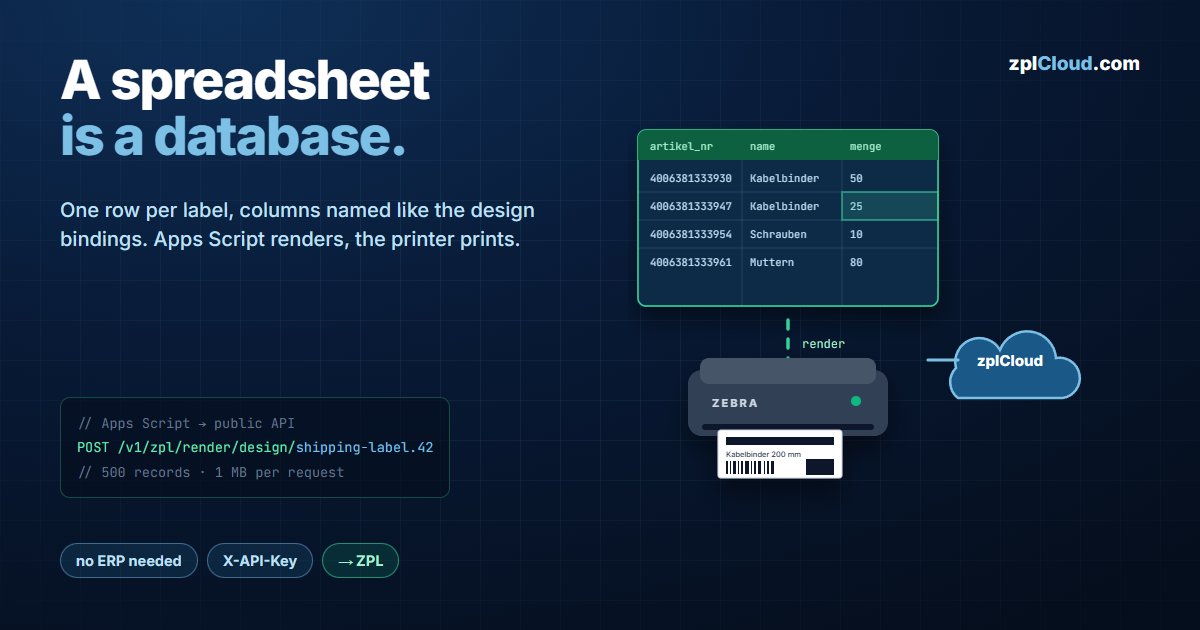This screenshot has width=1200, height=630.
Task: Click the 'One row per label' description text
Action: [x=297, y=226]
